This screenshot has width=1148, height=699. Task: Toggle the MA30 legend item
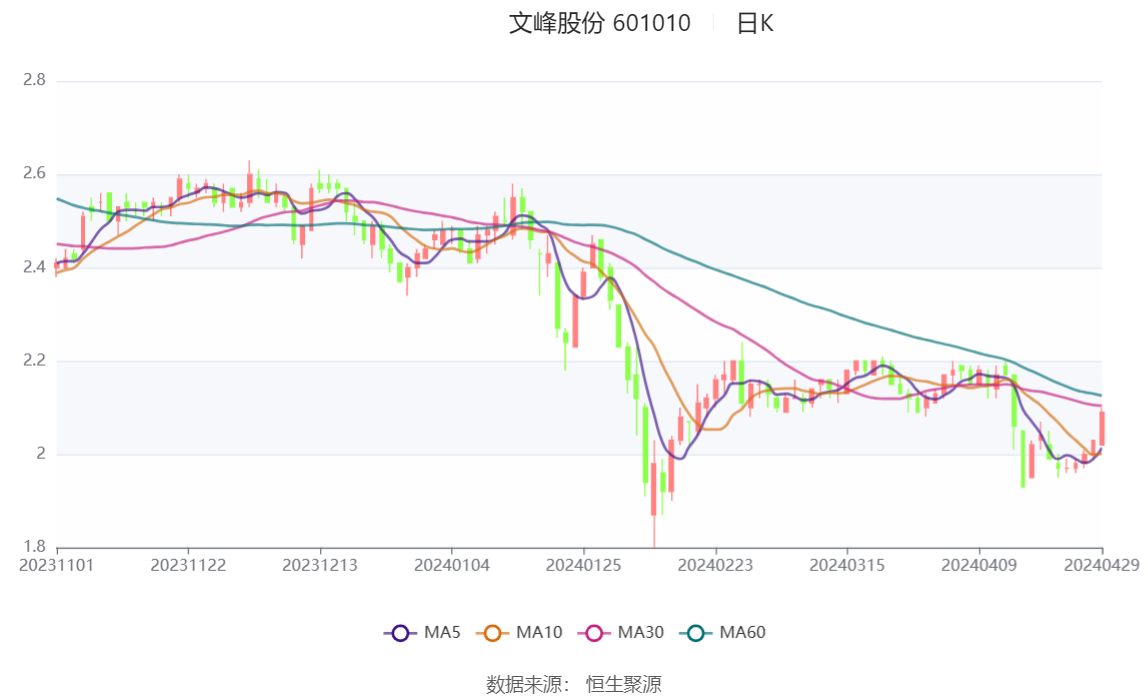[621, 632]
